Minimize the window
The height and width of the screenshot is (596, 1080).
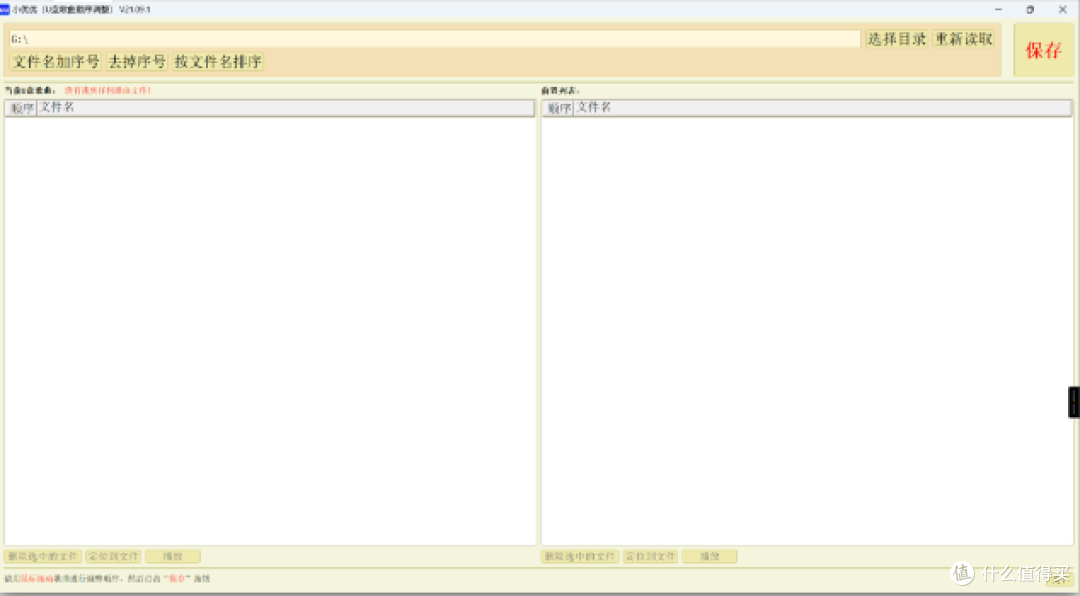(x=998, y=10)
